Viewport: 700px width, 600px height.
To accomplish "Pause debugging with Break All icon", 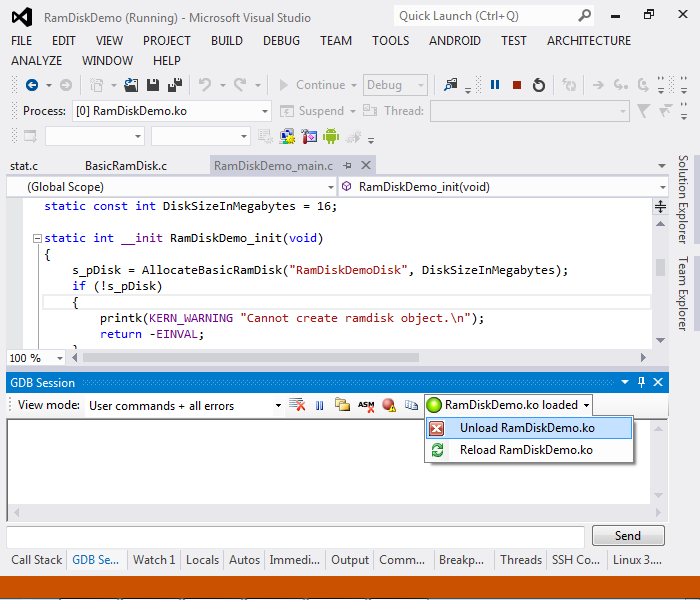I will click(x=495, y=85).
